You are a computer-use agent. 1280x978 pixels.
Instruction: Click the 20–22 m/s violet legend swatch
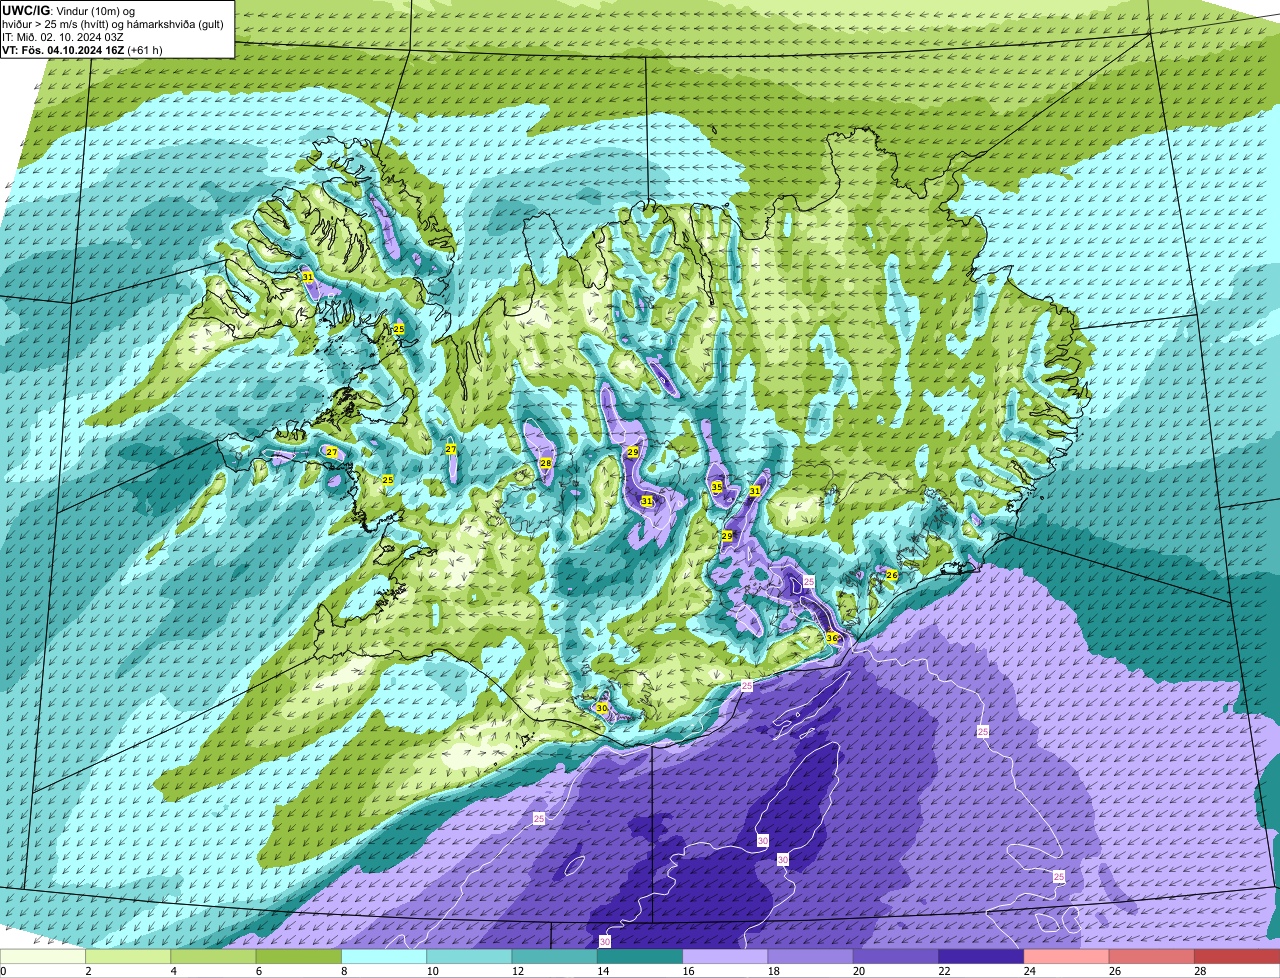(x=896, y=957)
